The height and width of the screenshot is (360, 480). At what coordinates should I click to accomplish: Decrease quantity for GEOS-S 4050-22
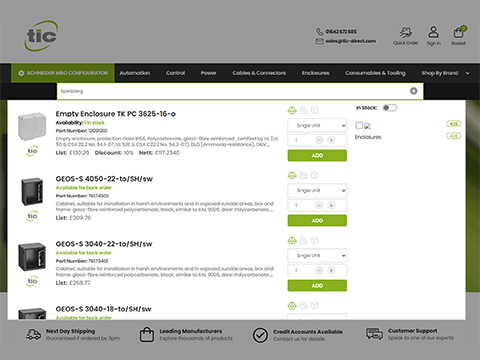(319, 205)
